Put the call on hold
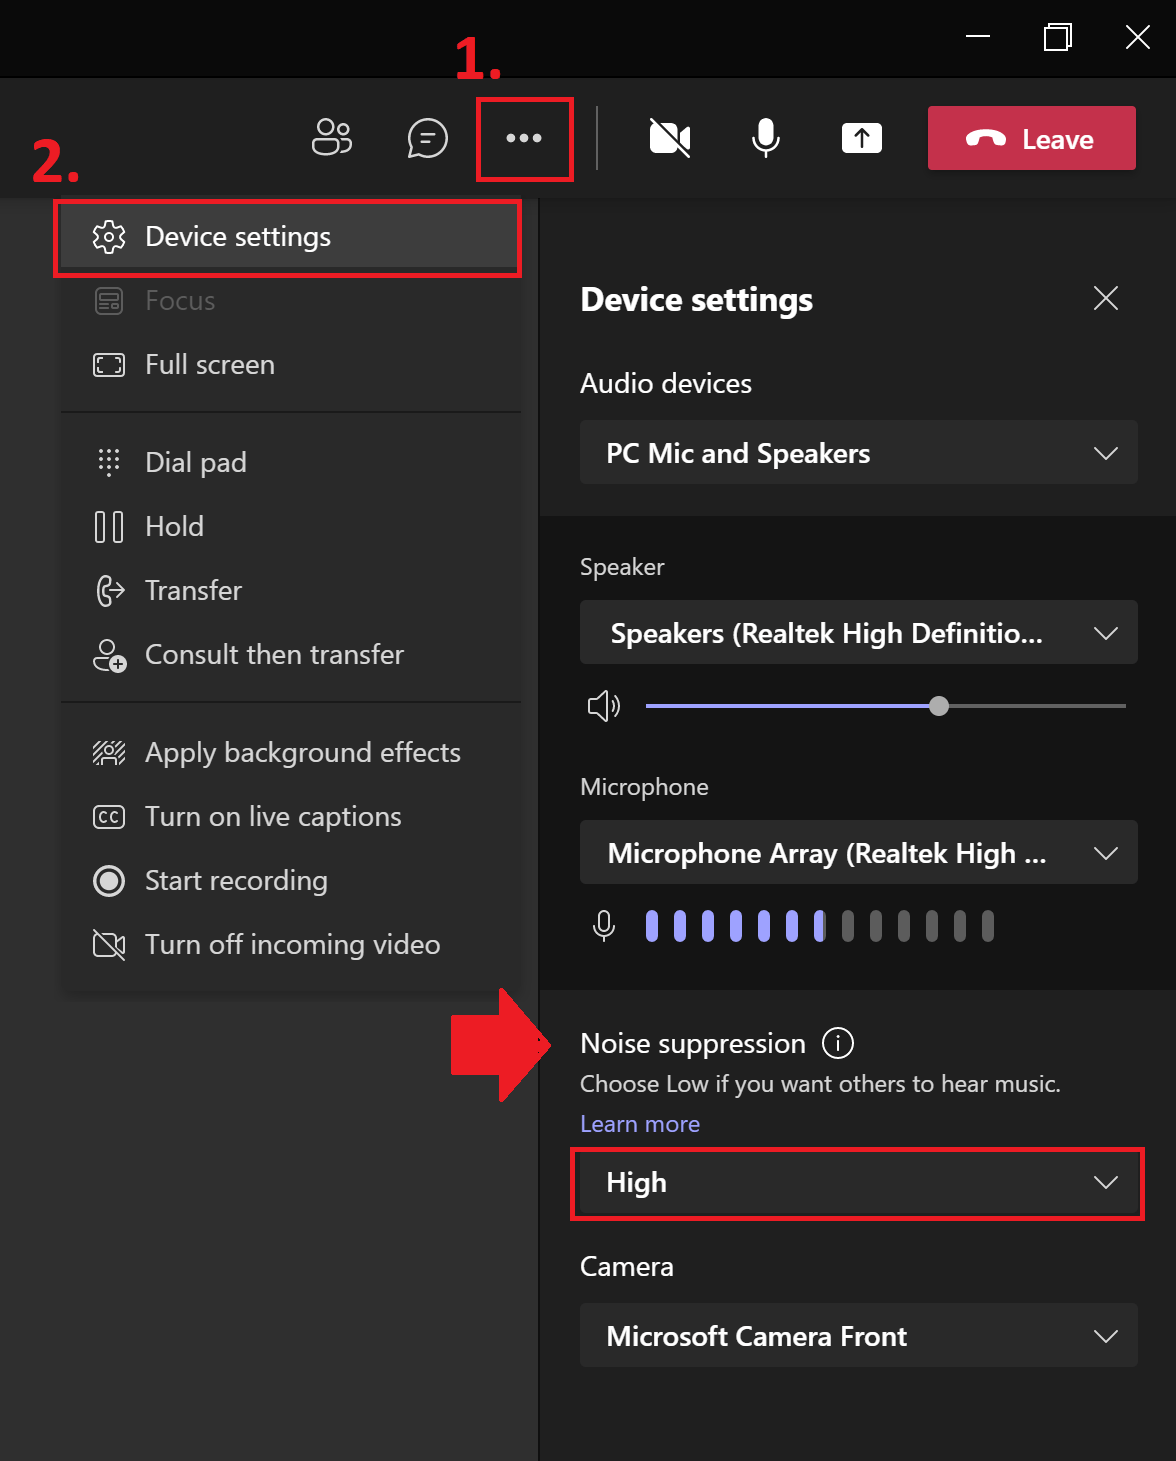This screenshot has width=1176, height=1461. coord(175,526)
